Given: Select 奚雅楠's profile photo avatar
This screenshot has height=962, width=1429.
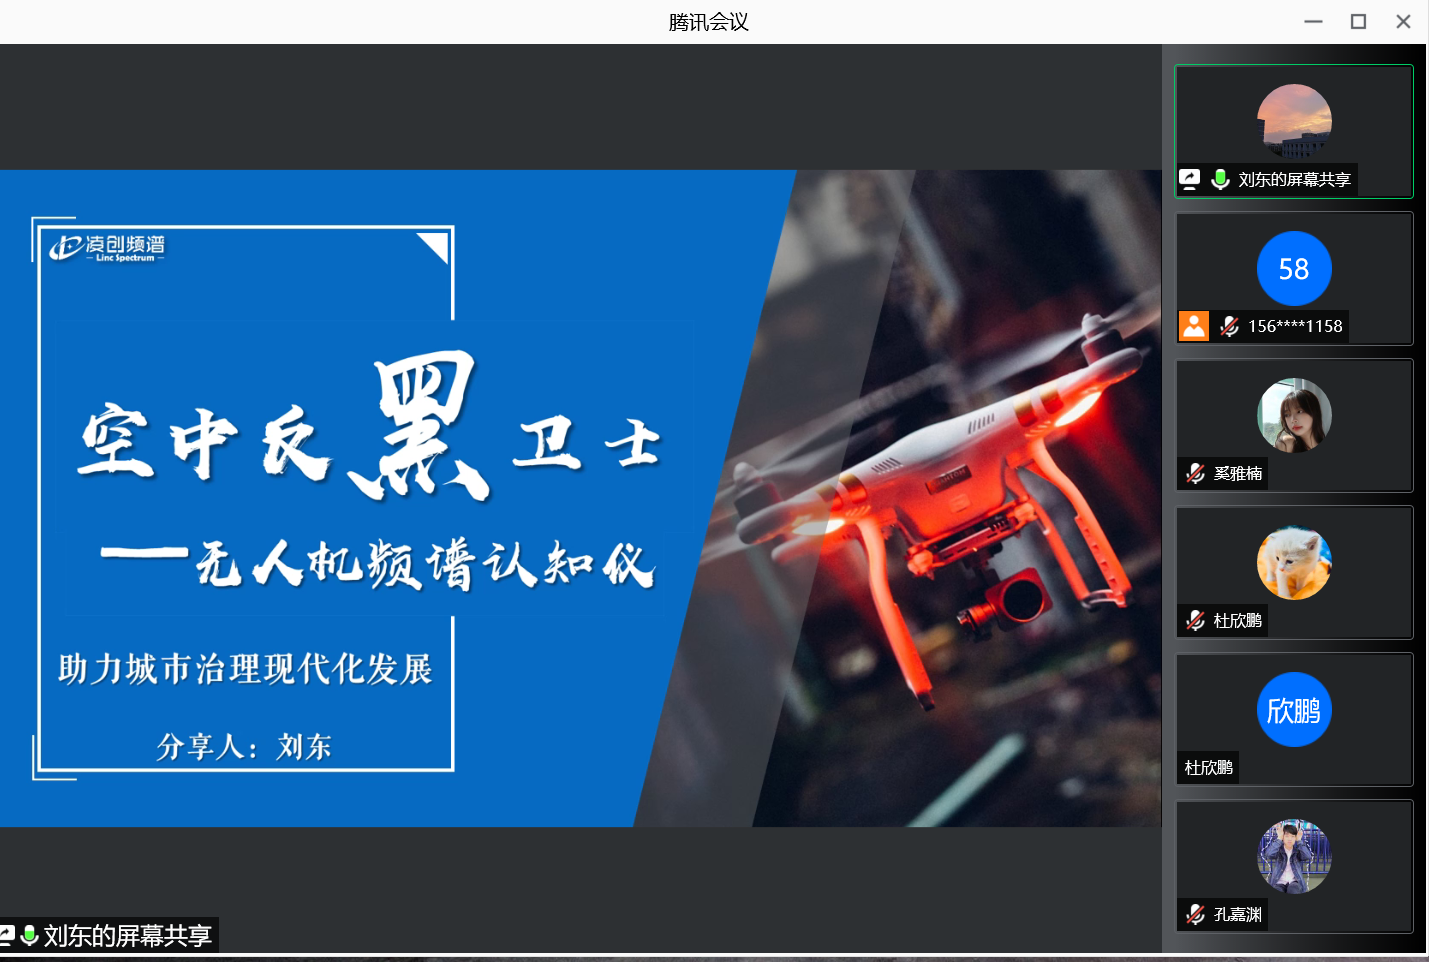Looking at the screenshot, I should [1293, 415].
